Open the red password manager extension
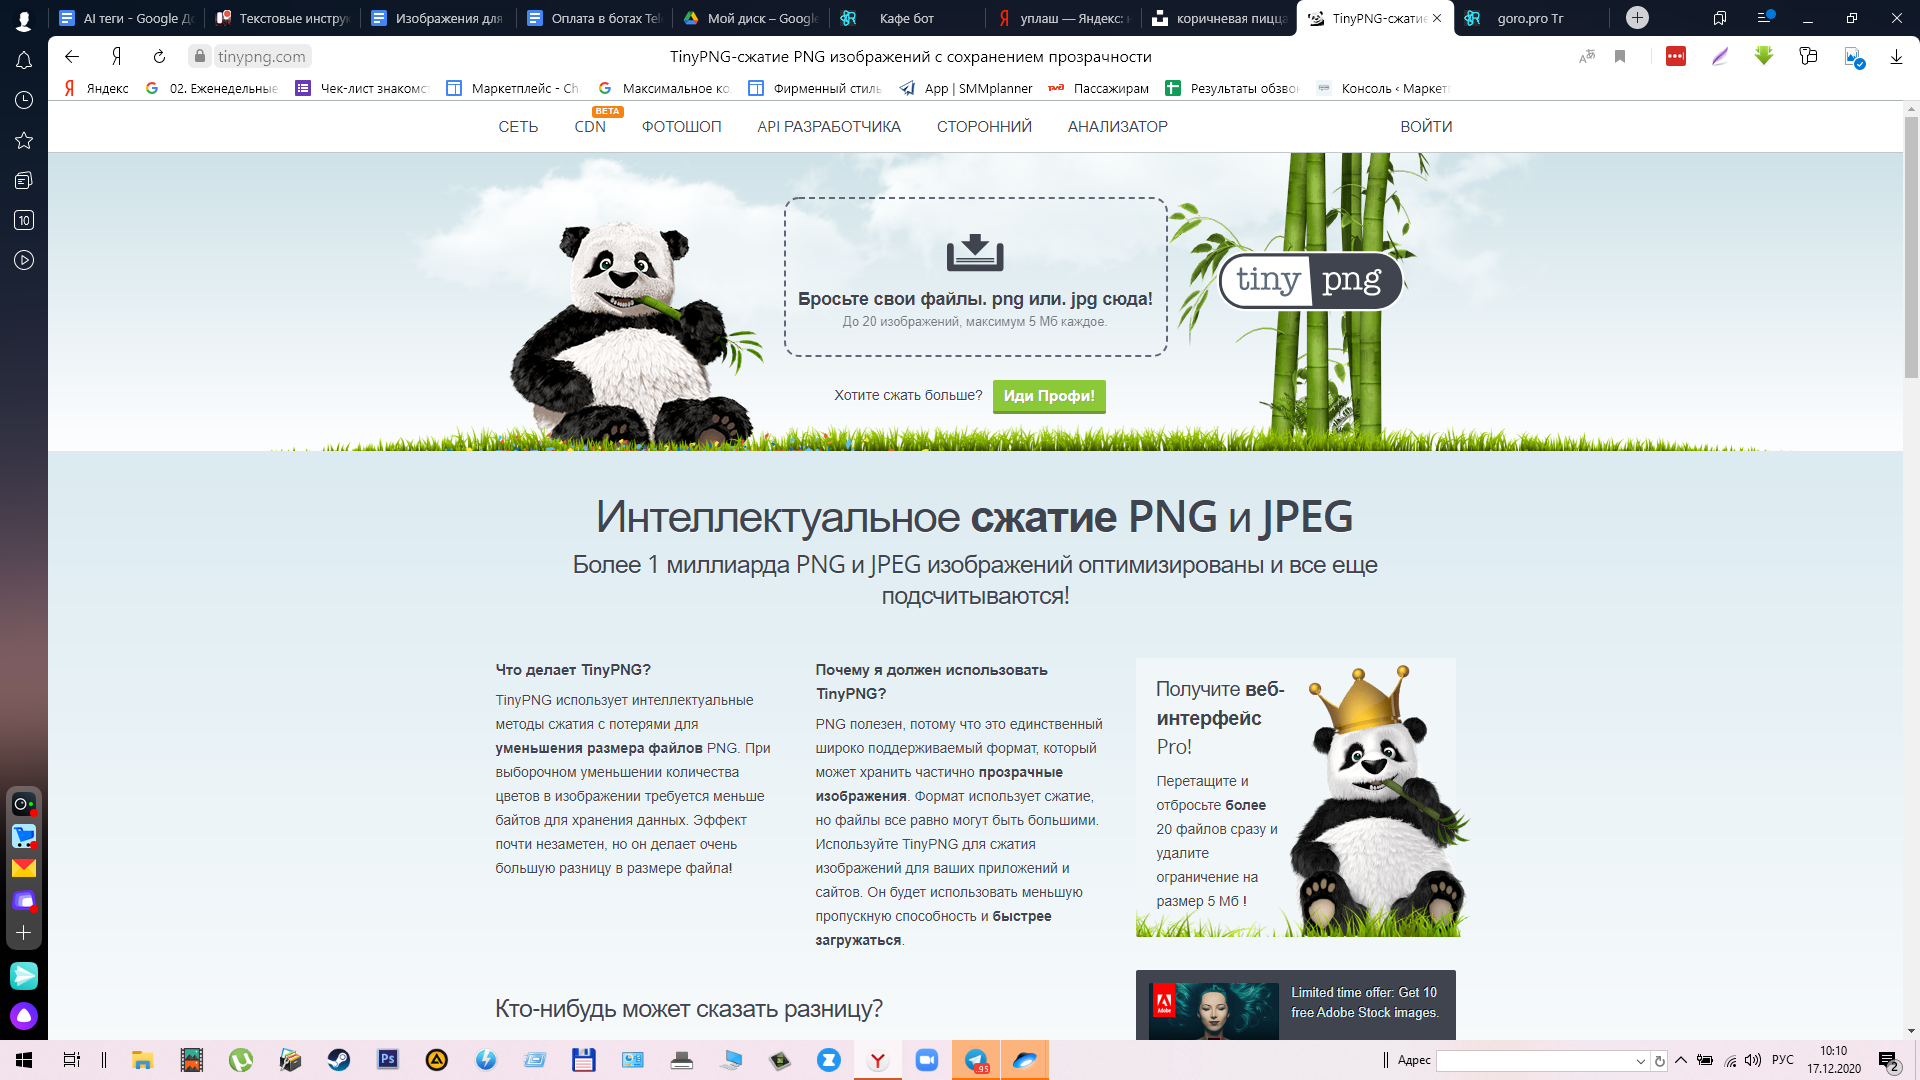This screenshot has width=1920, height=1080. (1676, 57)
